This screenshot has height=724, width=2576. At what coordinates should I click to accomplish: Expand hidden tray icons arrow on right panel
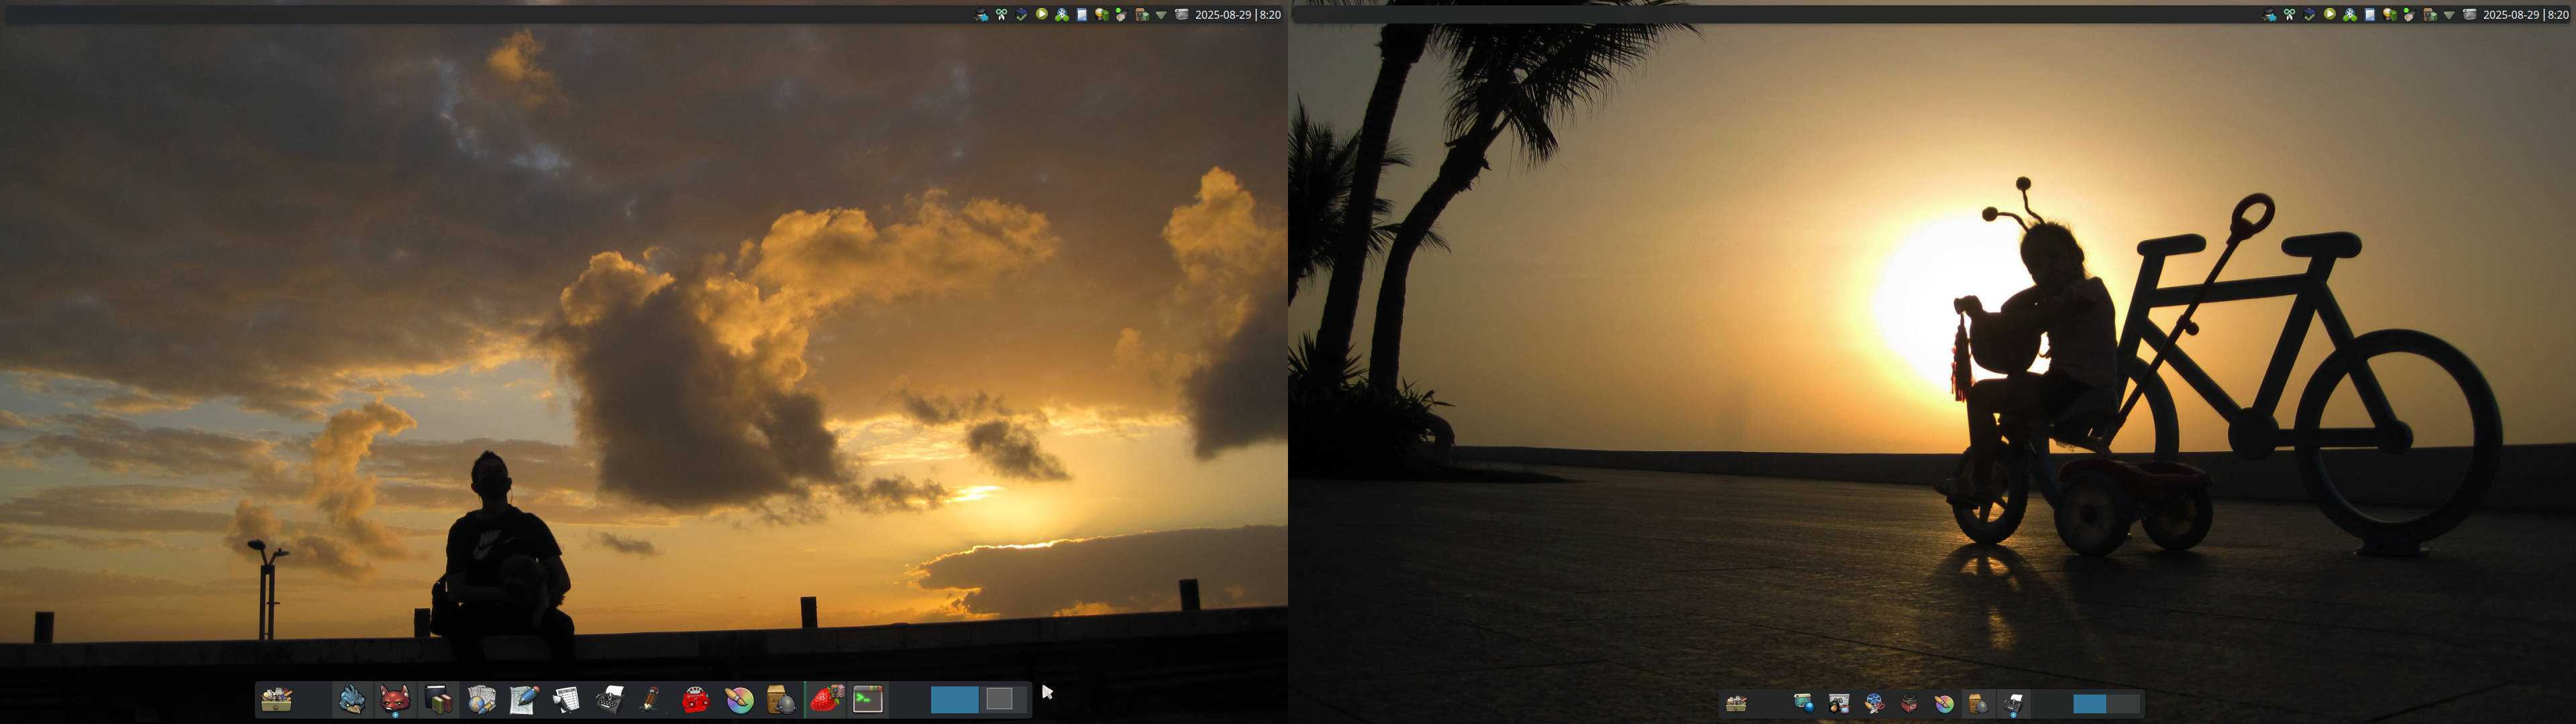point(2449,15)
